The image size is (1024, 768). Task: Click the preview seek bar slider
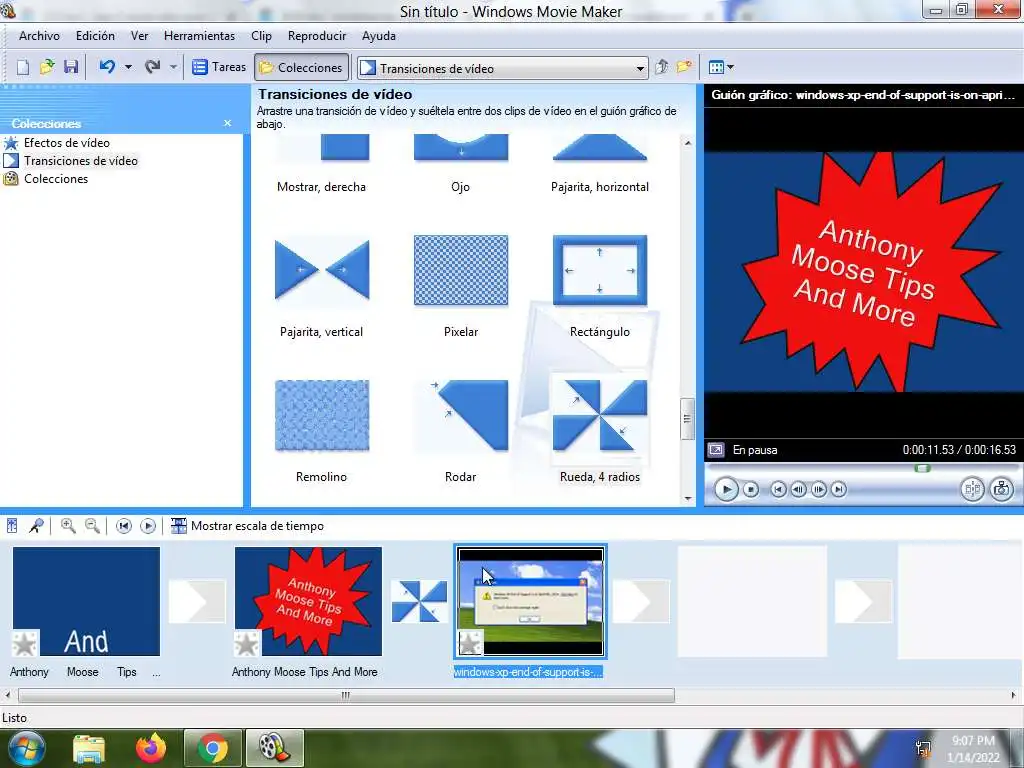[922, 468]
